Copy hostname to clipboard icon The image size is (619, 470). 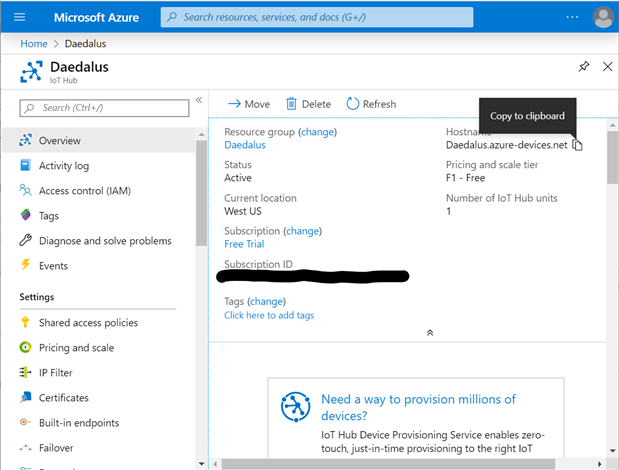577,145
